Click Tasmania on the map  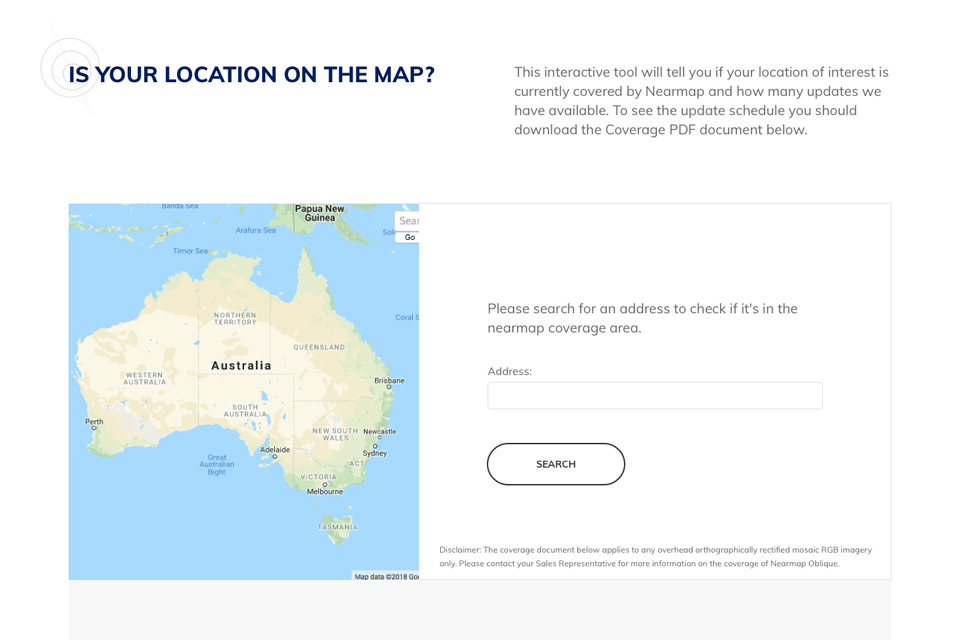[x=337, y=527]
